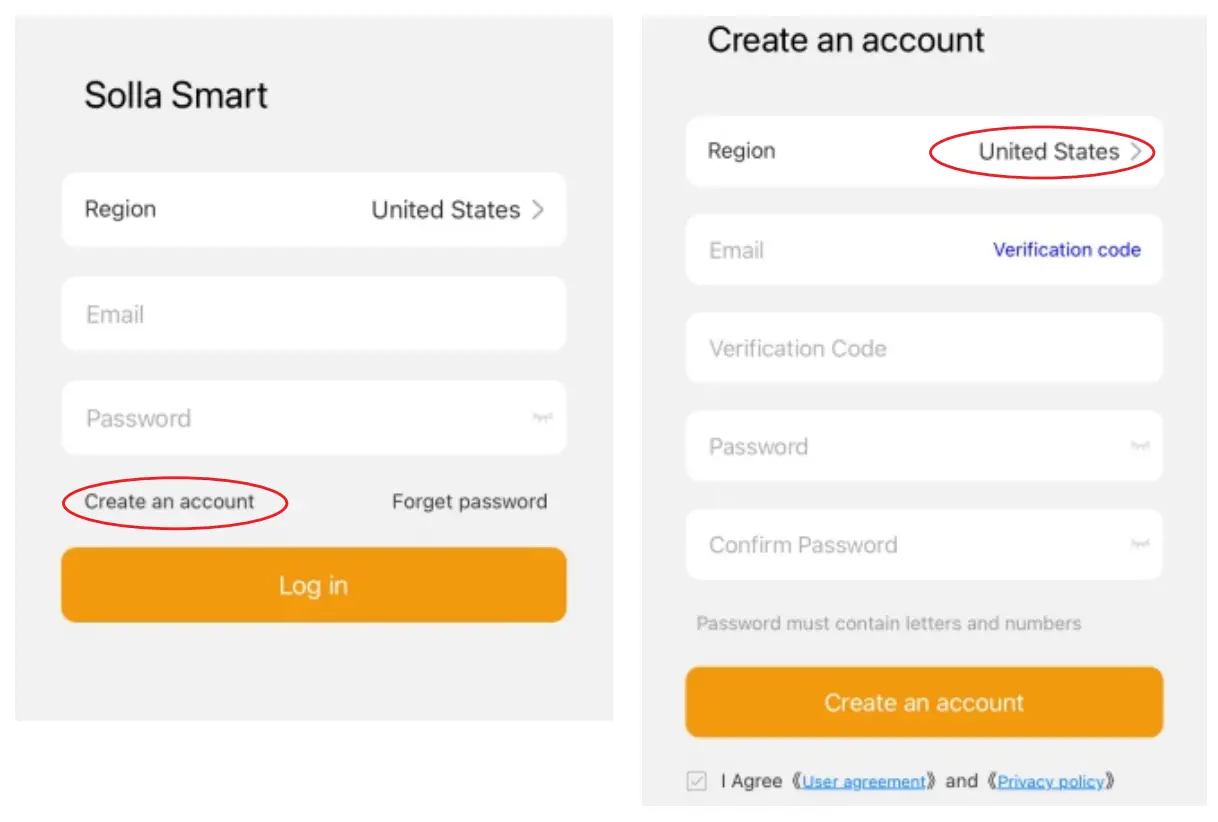Open the User agreement
Viewport: 1218px width, 822px height.
(865, 781)
